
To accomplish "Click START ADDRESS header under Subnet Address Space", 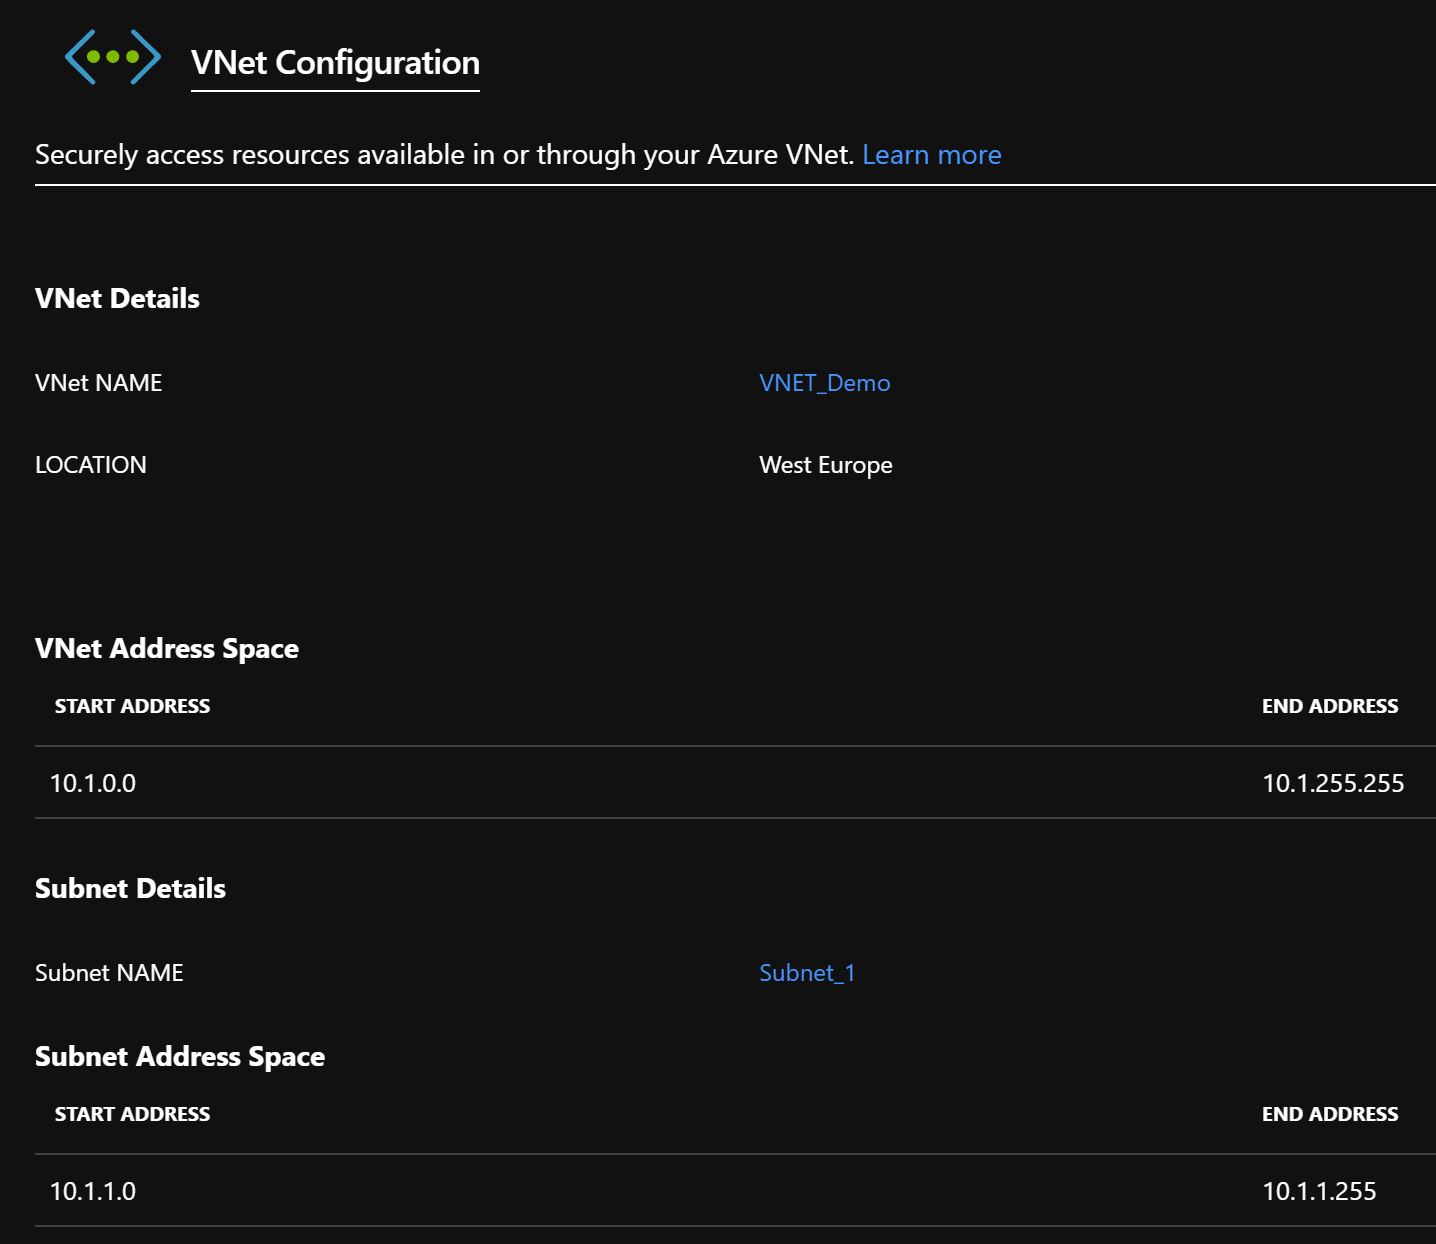I will pos(132,1114).
